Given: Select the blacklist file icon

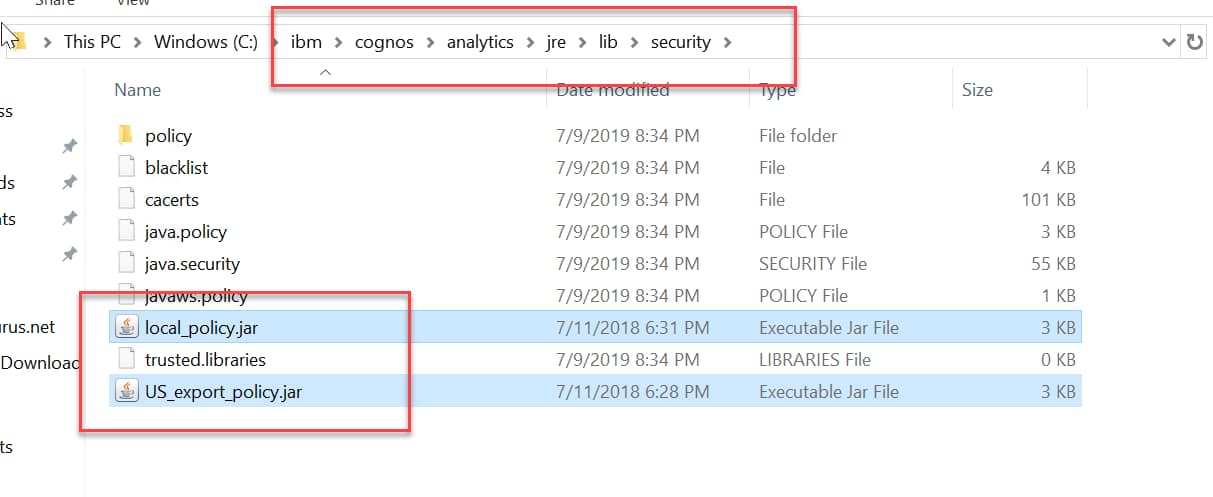Looking at the screenshot, I should tap(125, 167).
